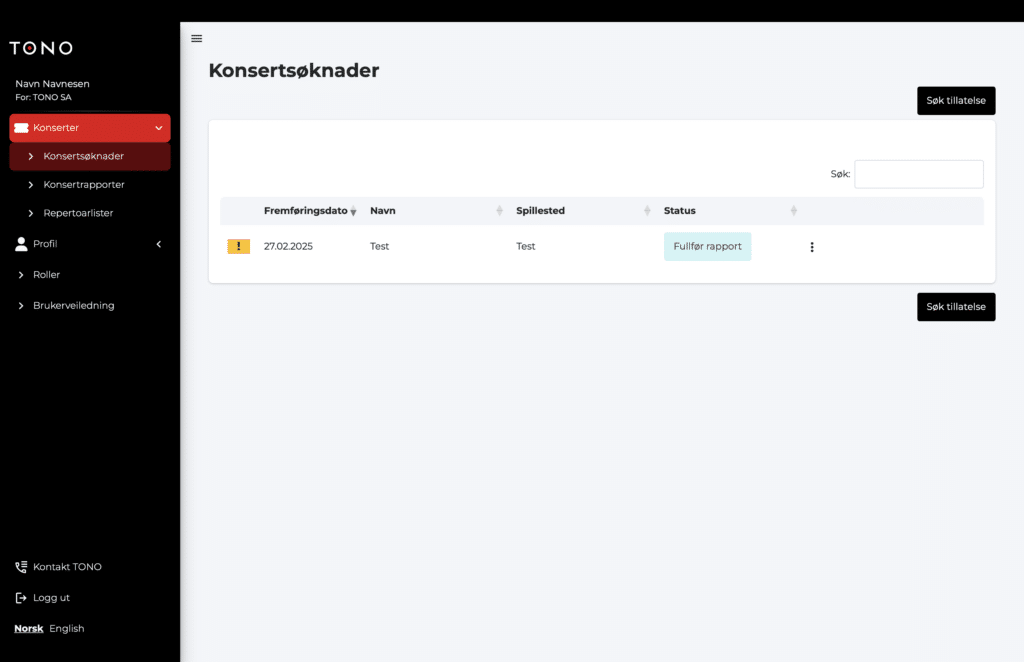Click the Navn Navnesen user name

point(52,84)
